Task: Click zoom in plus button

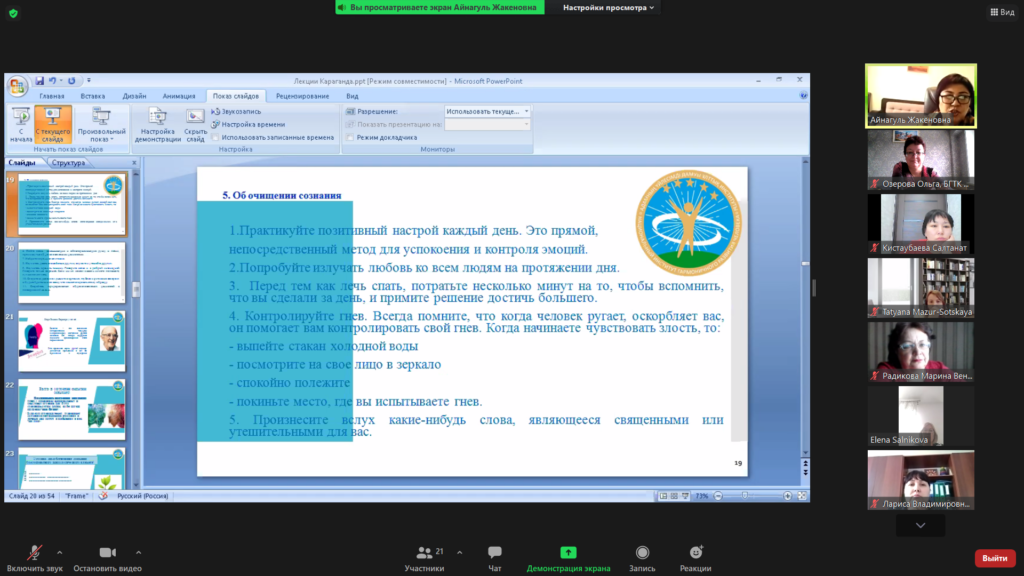Action: point(788,496)
